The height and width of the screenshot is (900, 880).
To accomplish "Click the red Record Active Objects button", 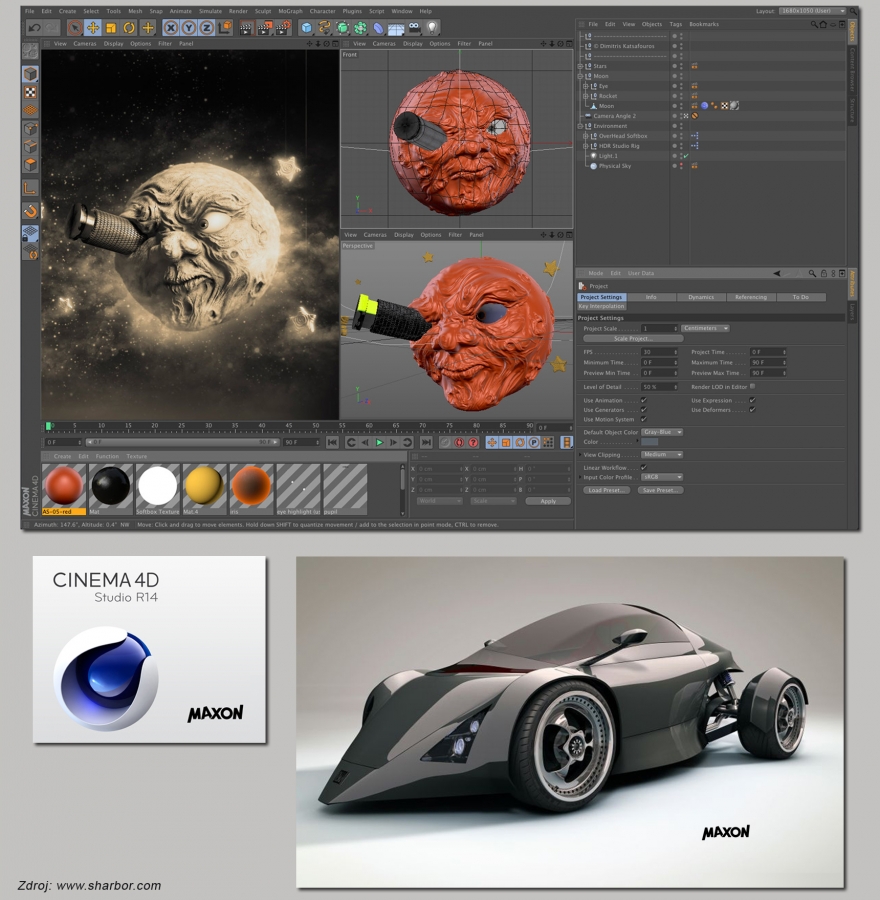I will (445, 443).
